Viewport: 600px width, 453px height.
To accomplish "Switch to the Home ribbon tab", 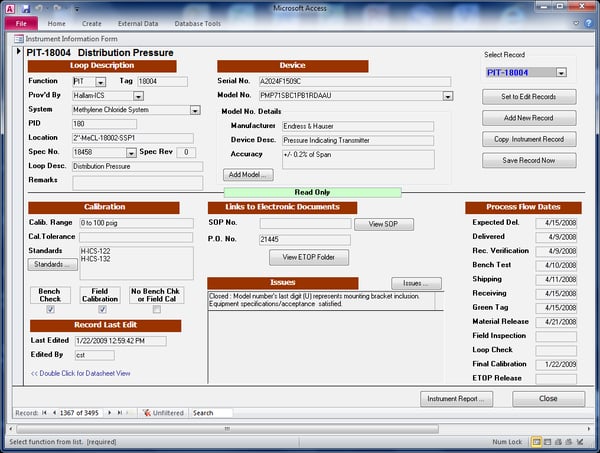I will pyautogui.click(x=56, y=24).
